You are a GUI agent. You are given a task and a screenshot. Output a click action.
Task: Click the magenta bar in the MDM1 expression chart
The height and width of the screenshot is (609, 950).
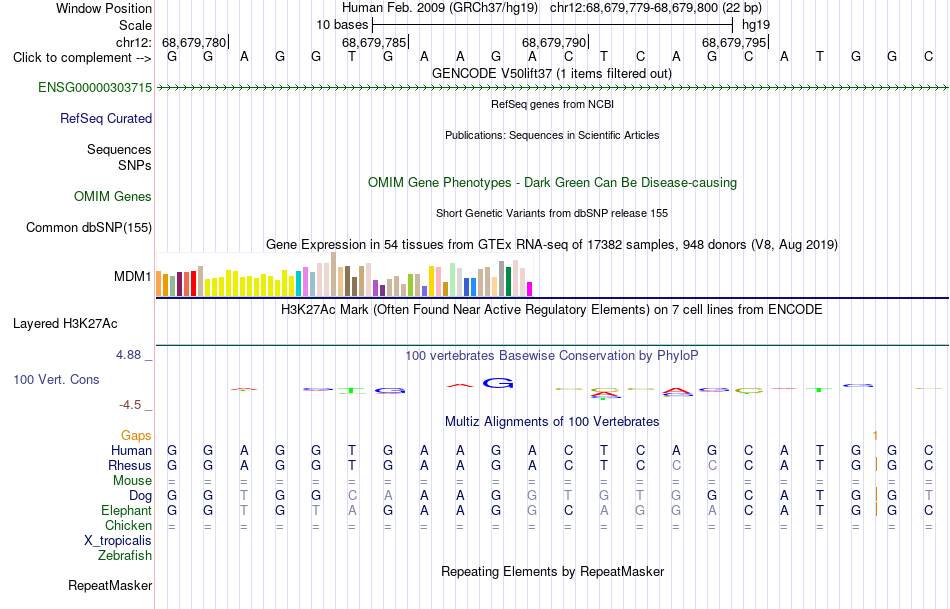tap(530, 289)
